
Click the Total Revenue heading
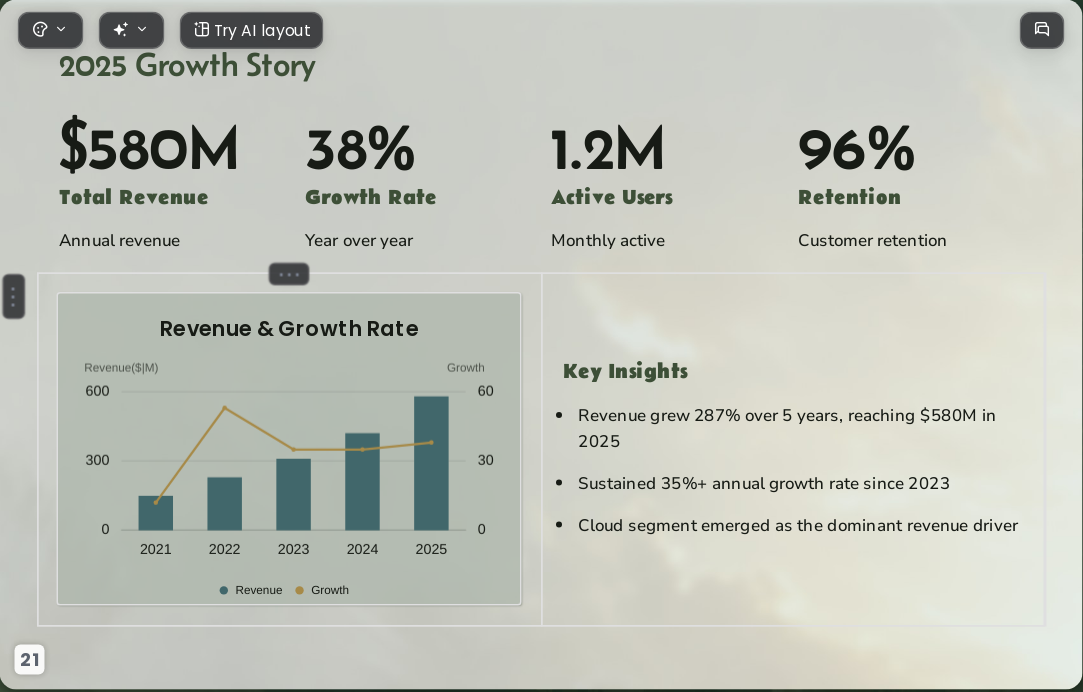(x=133, y=197)
